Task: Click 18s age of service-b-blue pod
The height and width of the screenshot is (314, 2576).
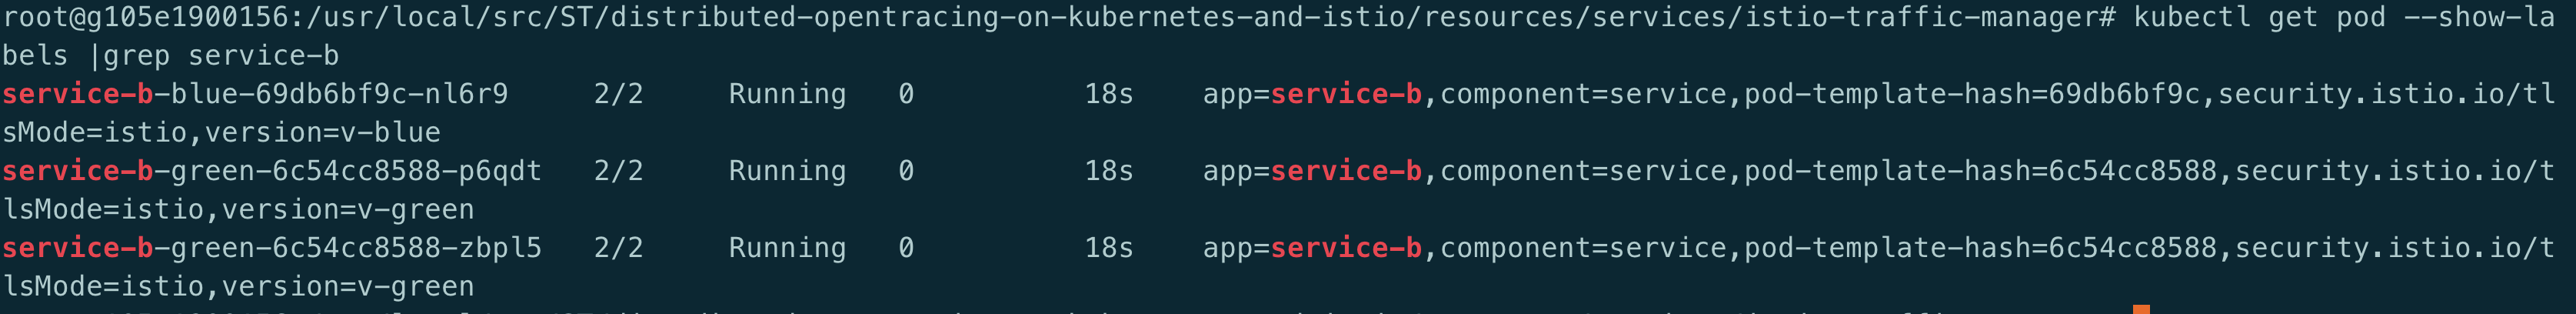Action: pyautogui.click(x=1110, y=94)
